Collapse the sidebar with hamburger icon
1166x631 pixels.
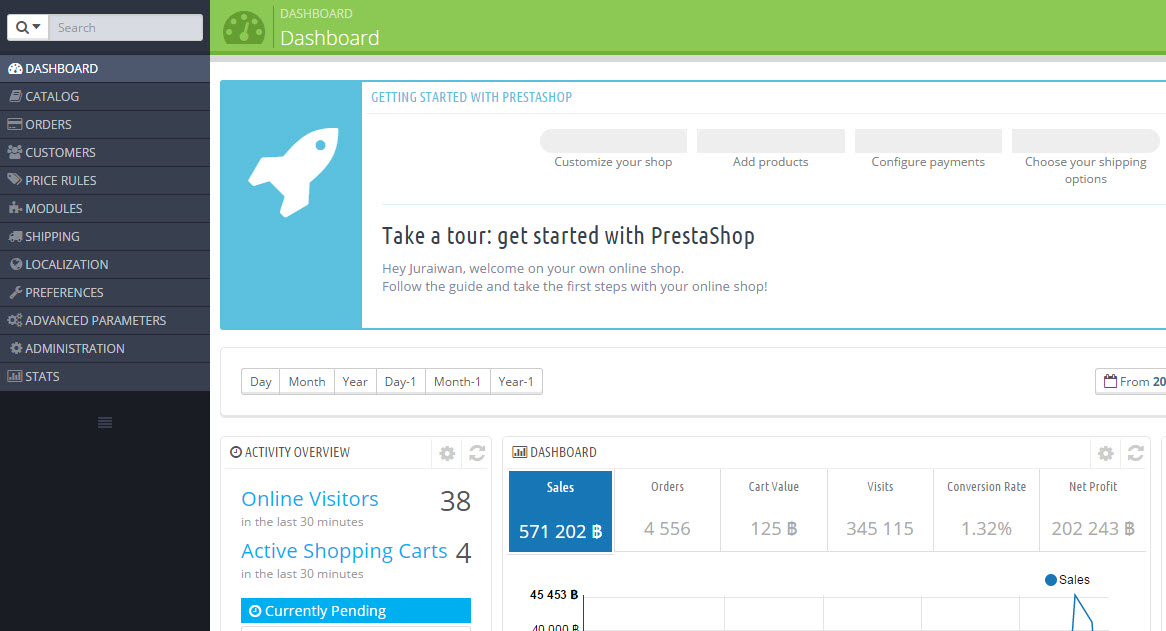pyautogui.click(x=105, y=423)
